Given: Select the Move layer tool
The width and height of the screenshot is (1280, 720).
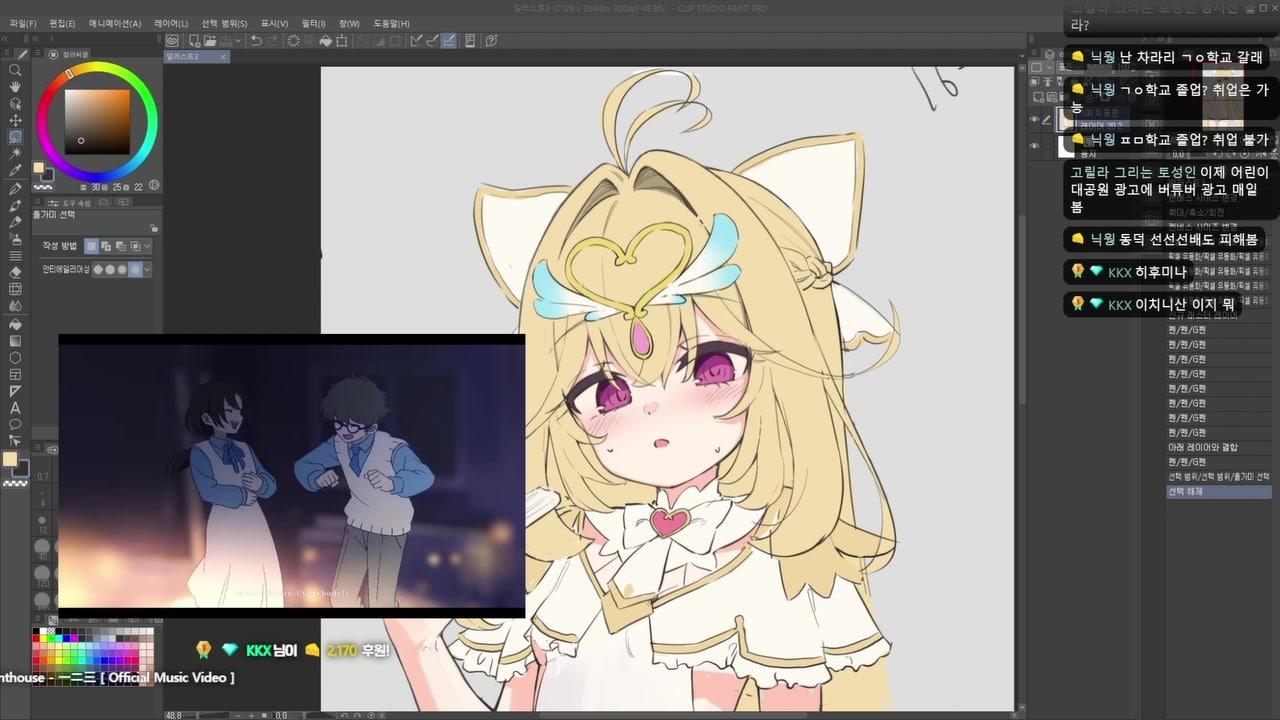Looking at the screenshot, I should pyautogui.click(x=15, y=121).
